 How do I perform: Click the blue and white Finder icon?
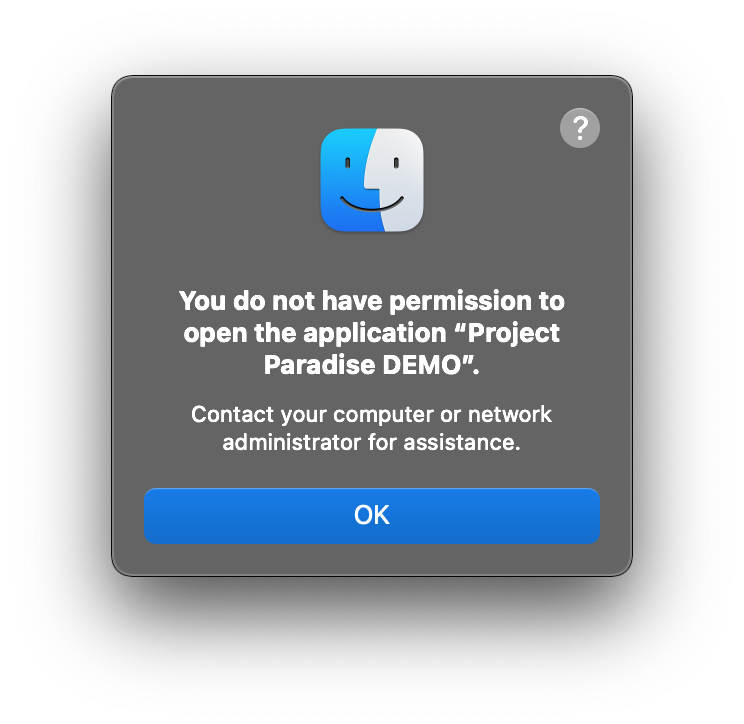pos(372,180)
